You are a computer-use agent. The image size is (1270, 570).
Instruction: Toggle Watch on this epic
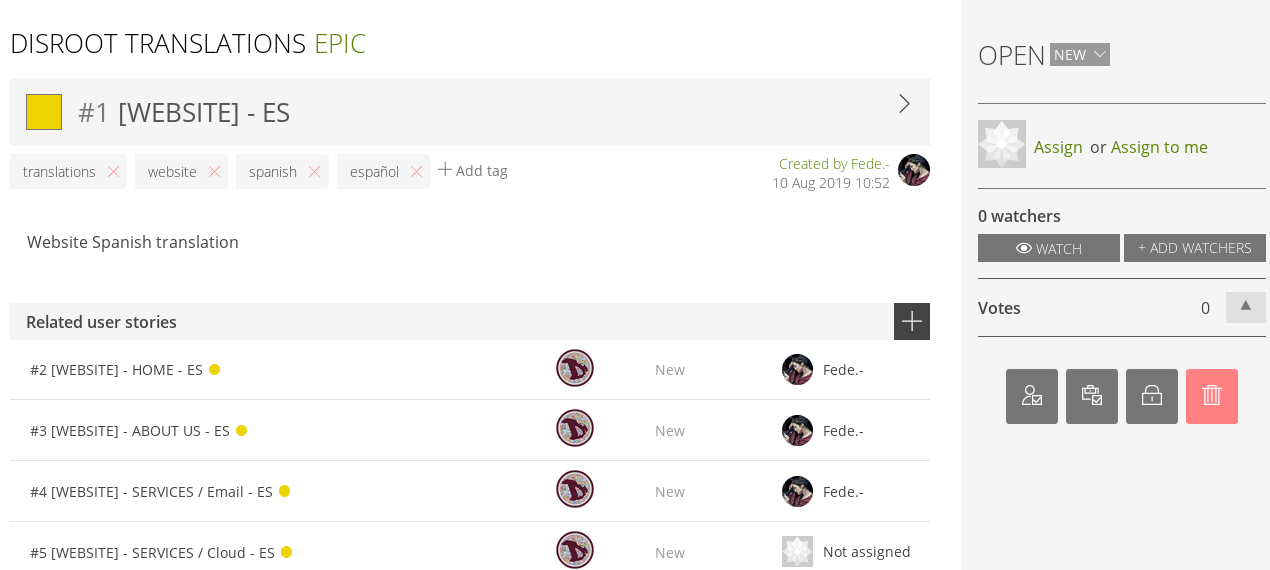(1048, 248)
